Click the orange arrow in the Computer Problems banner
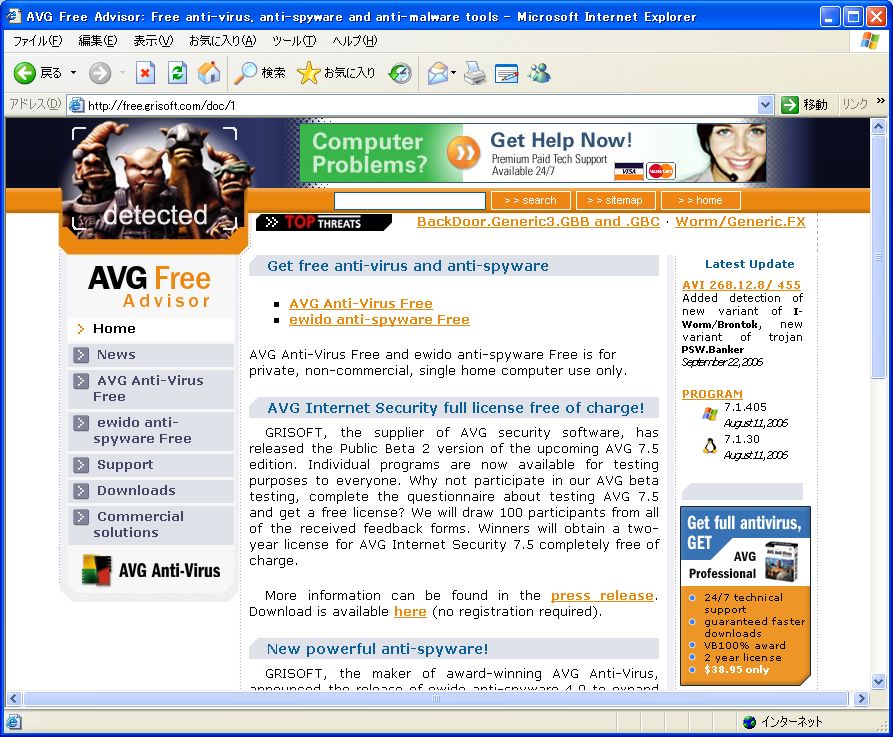 tap(462, 153)
